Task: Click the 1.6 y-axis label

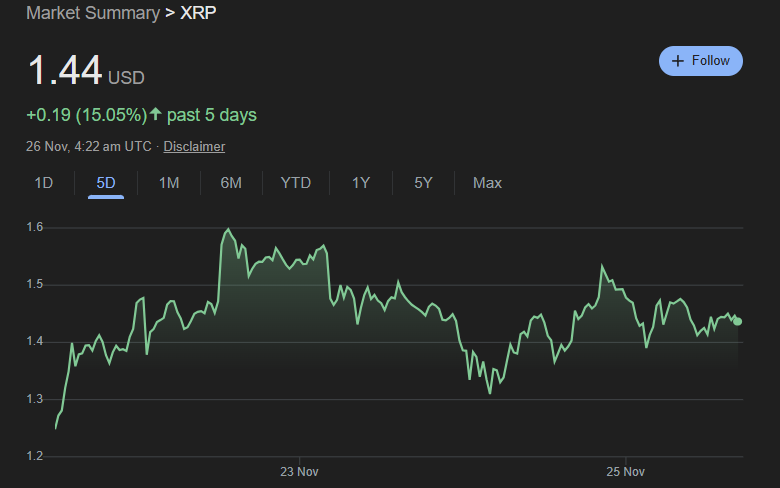Action: [35, 227]
